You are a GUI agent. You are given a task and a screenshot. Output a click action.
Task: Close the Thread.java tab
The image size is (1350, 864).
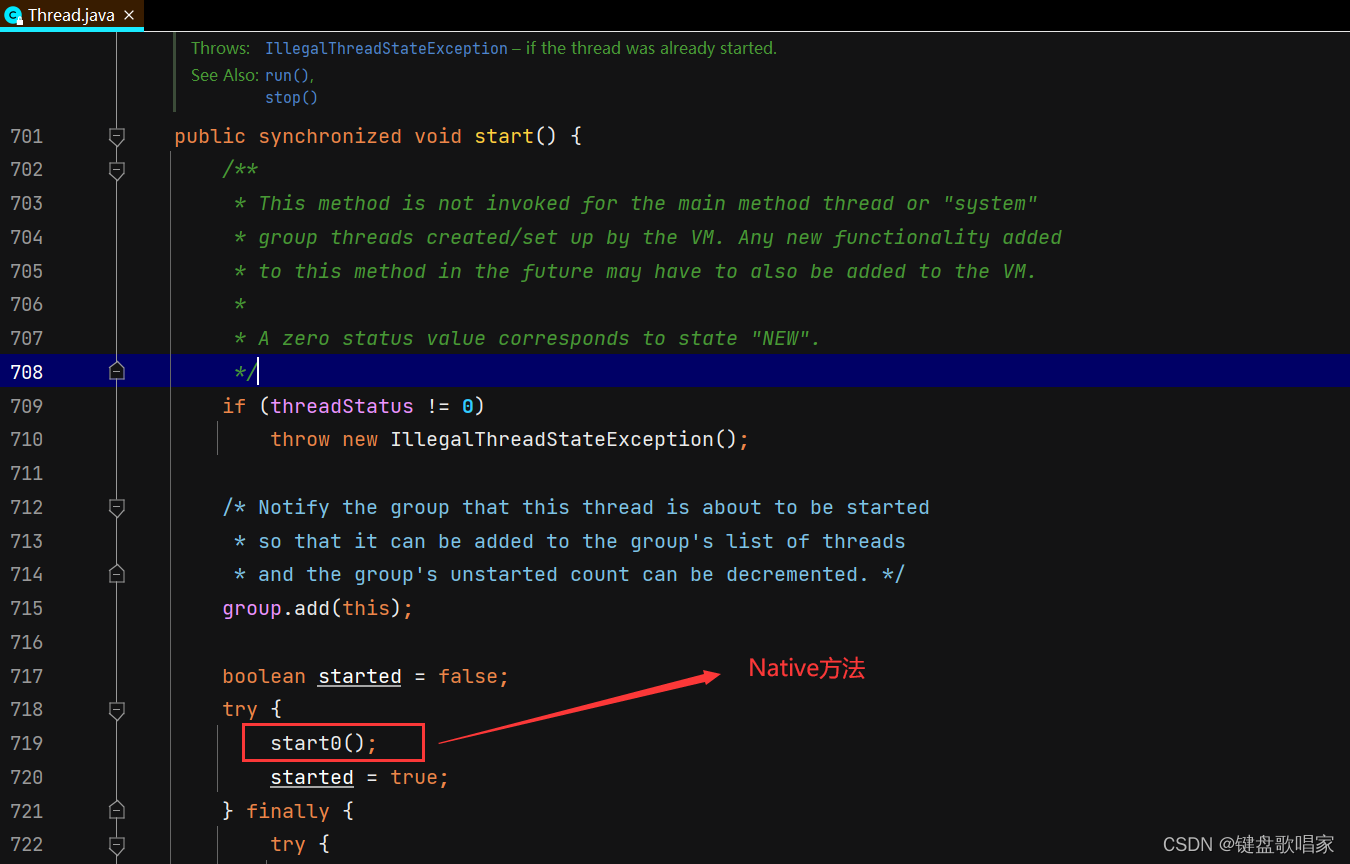pyautogui.click(x=129, y=15)
